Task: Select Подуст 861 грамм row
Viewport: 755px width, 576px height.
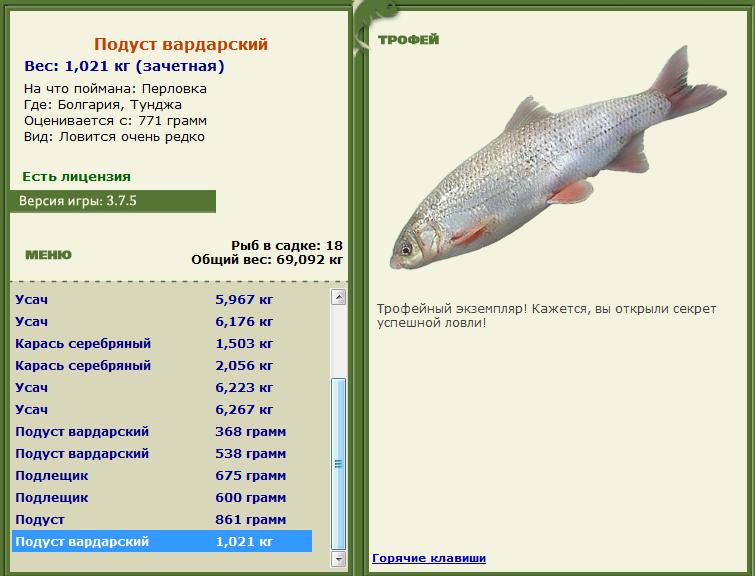Action: 162,520
